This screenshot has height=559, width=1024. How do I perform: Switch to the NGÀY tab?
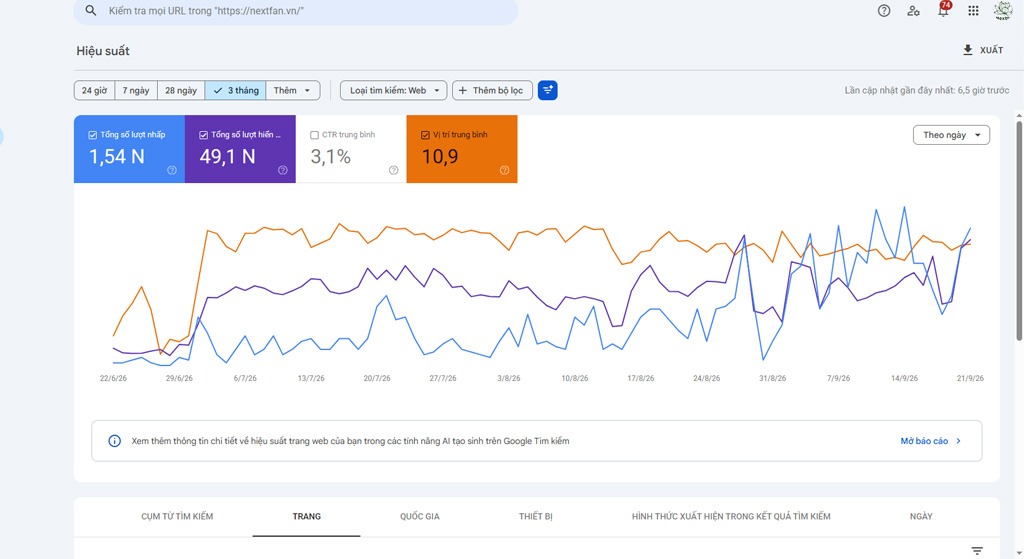click(921, 516)
